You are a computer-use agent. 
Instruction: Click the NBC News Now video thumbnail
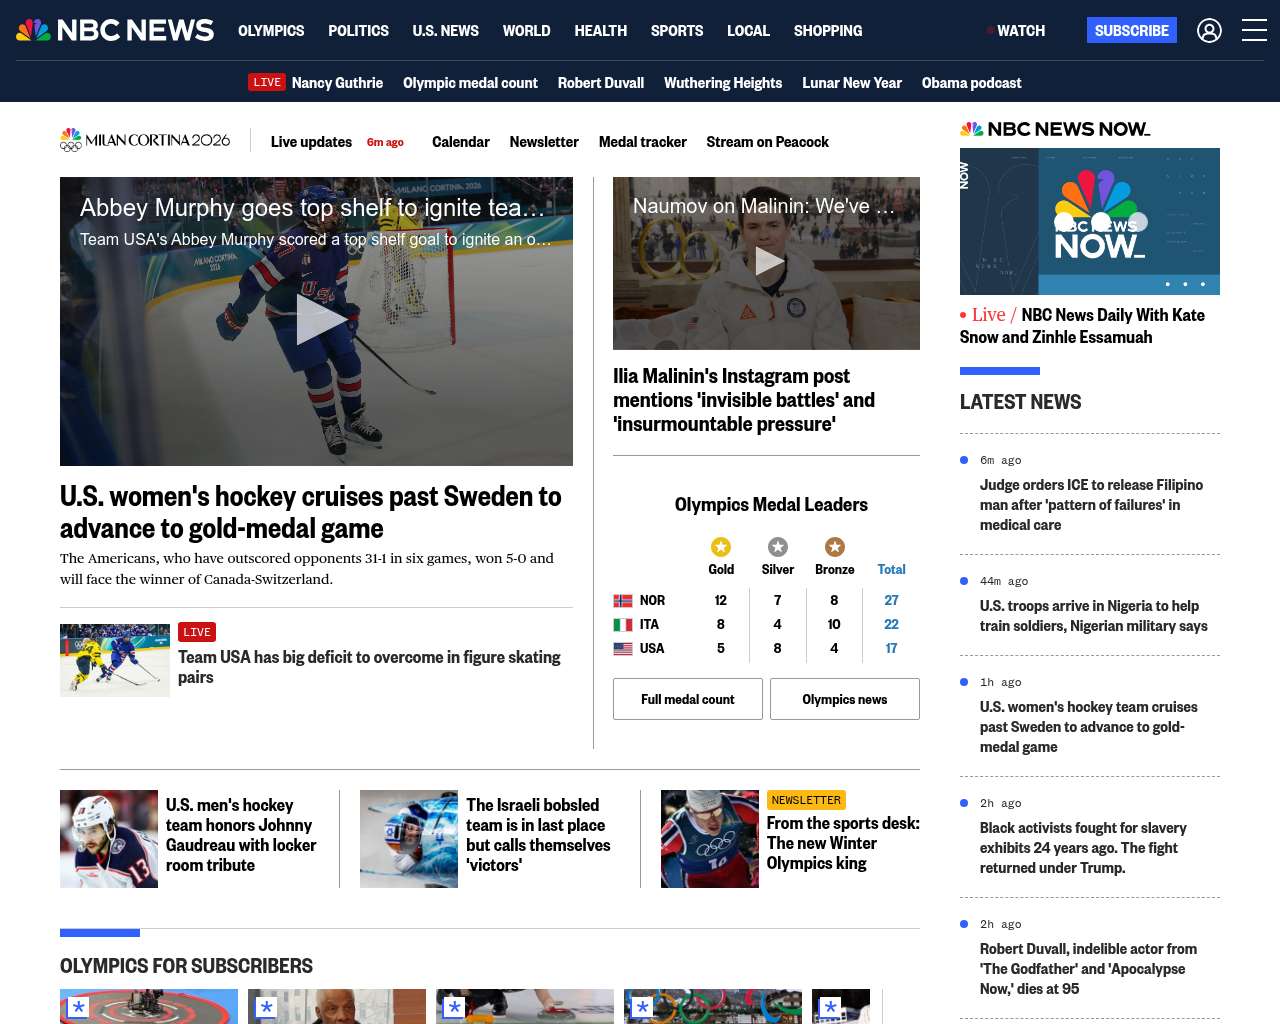[x=1090, y=221]
